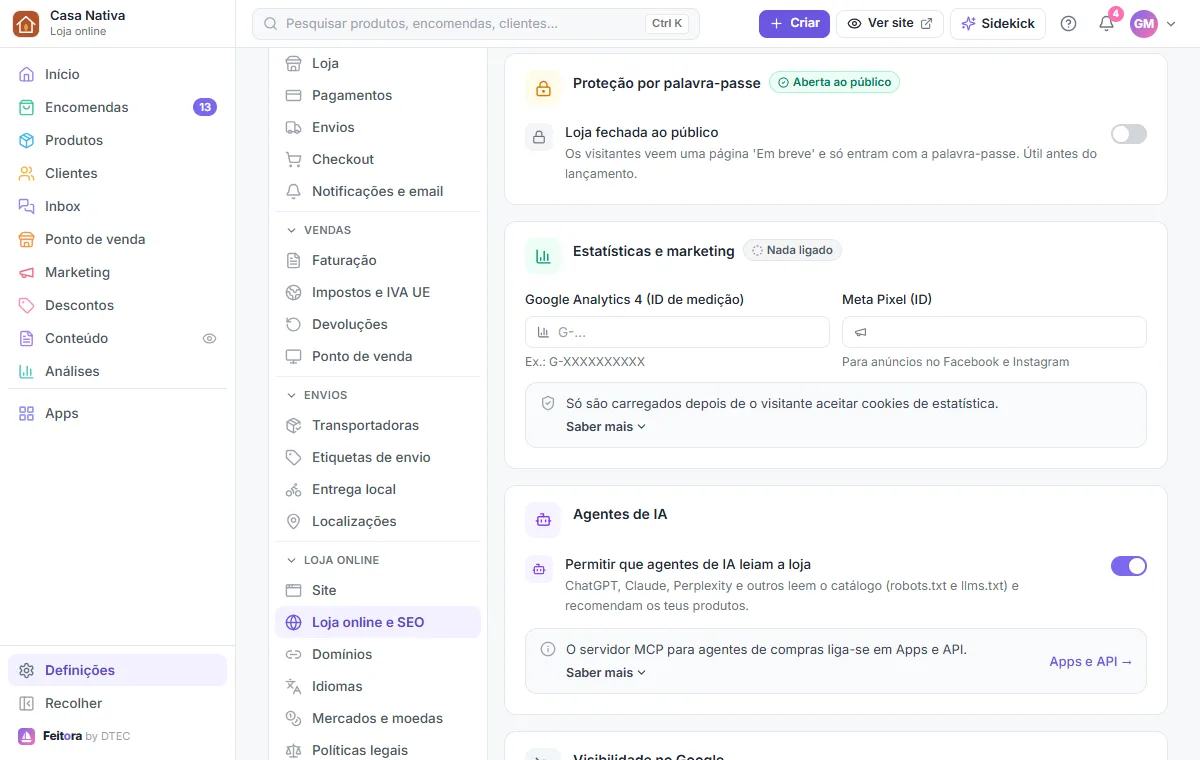Open the help question mark icon

(1068, 24)
